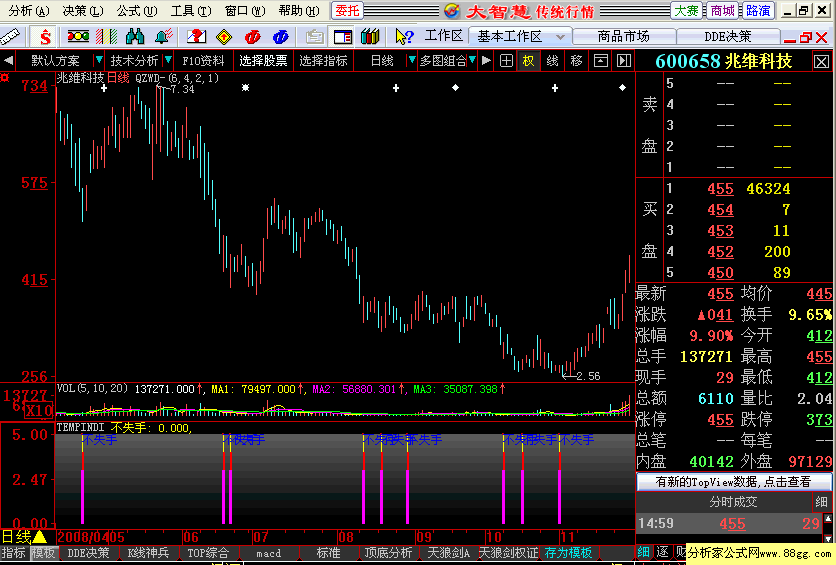Switch to the DDE决策 workspace tab
The width and height of the screenshot is (836, 565).
[x=727, y=36]
